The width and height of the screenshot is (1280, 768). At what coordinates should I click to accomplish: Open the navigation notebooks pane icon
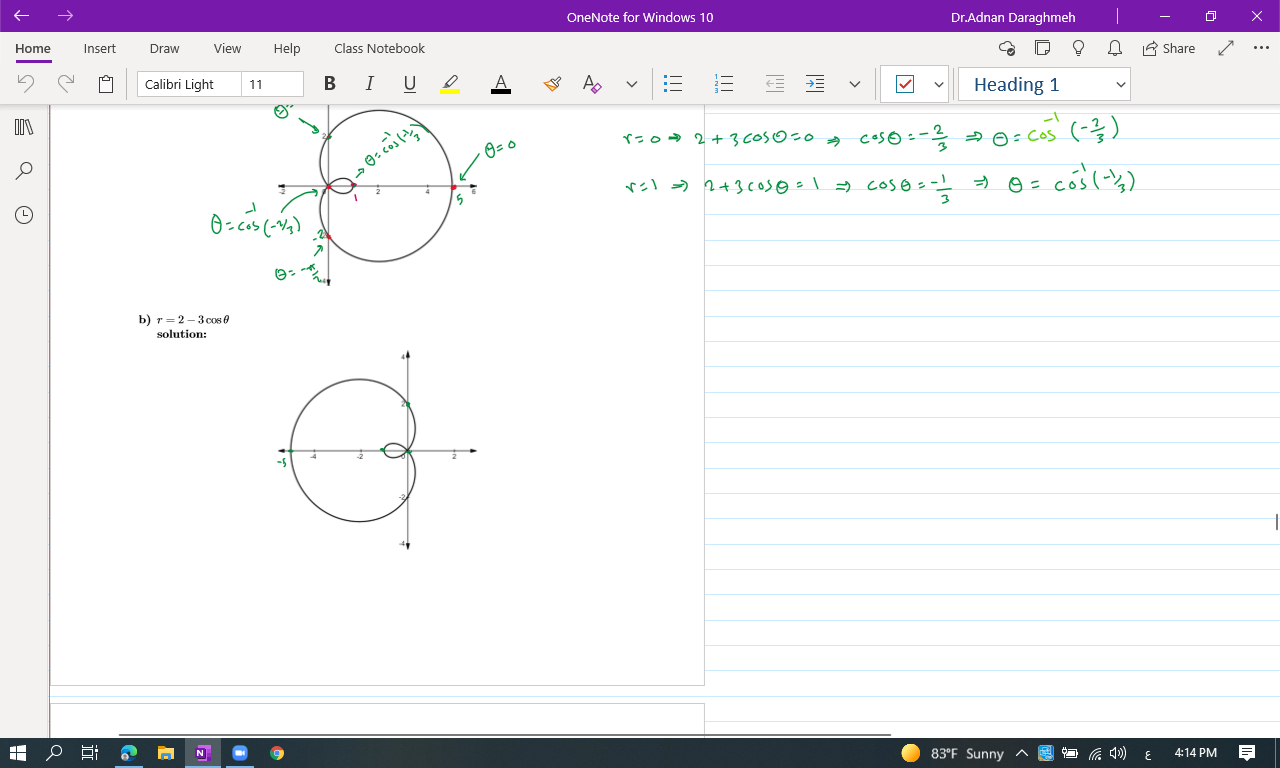tap(24, 127)
